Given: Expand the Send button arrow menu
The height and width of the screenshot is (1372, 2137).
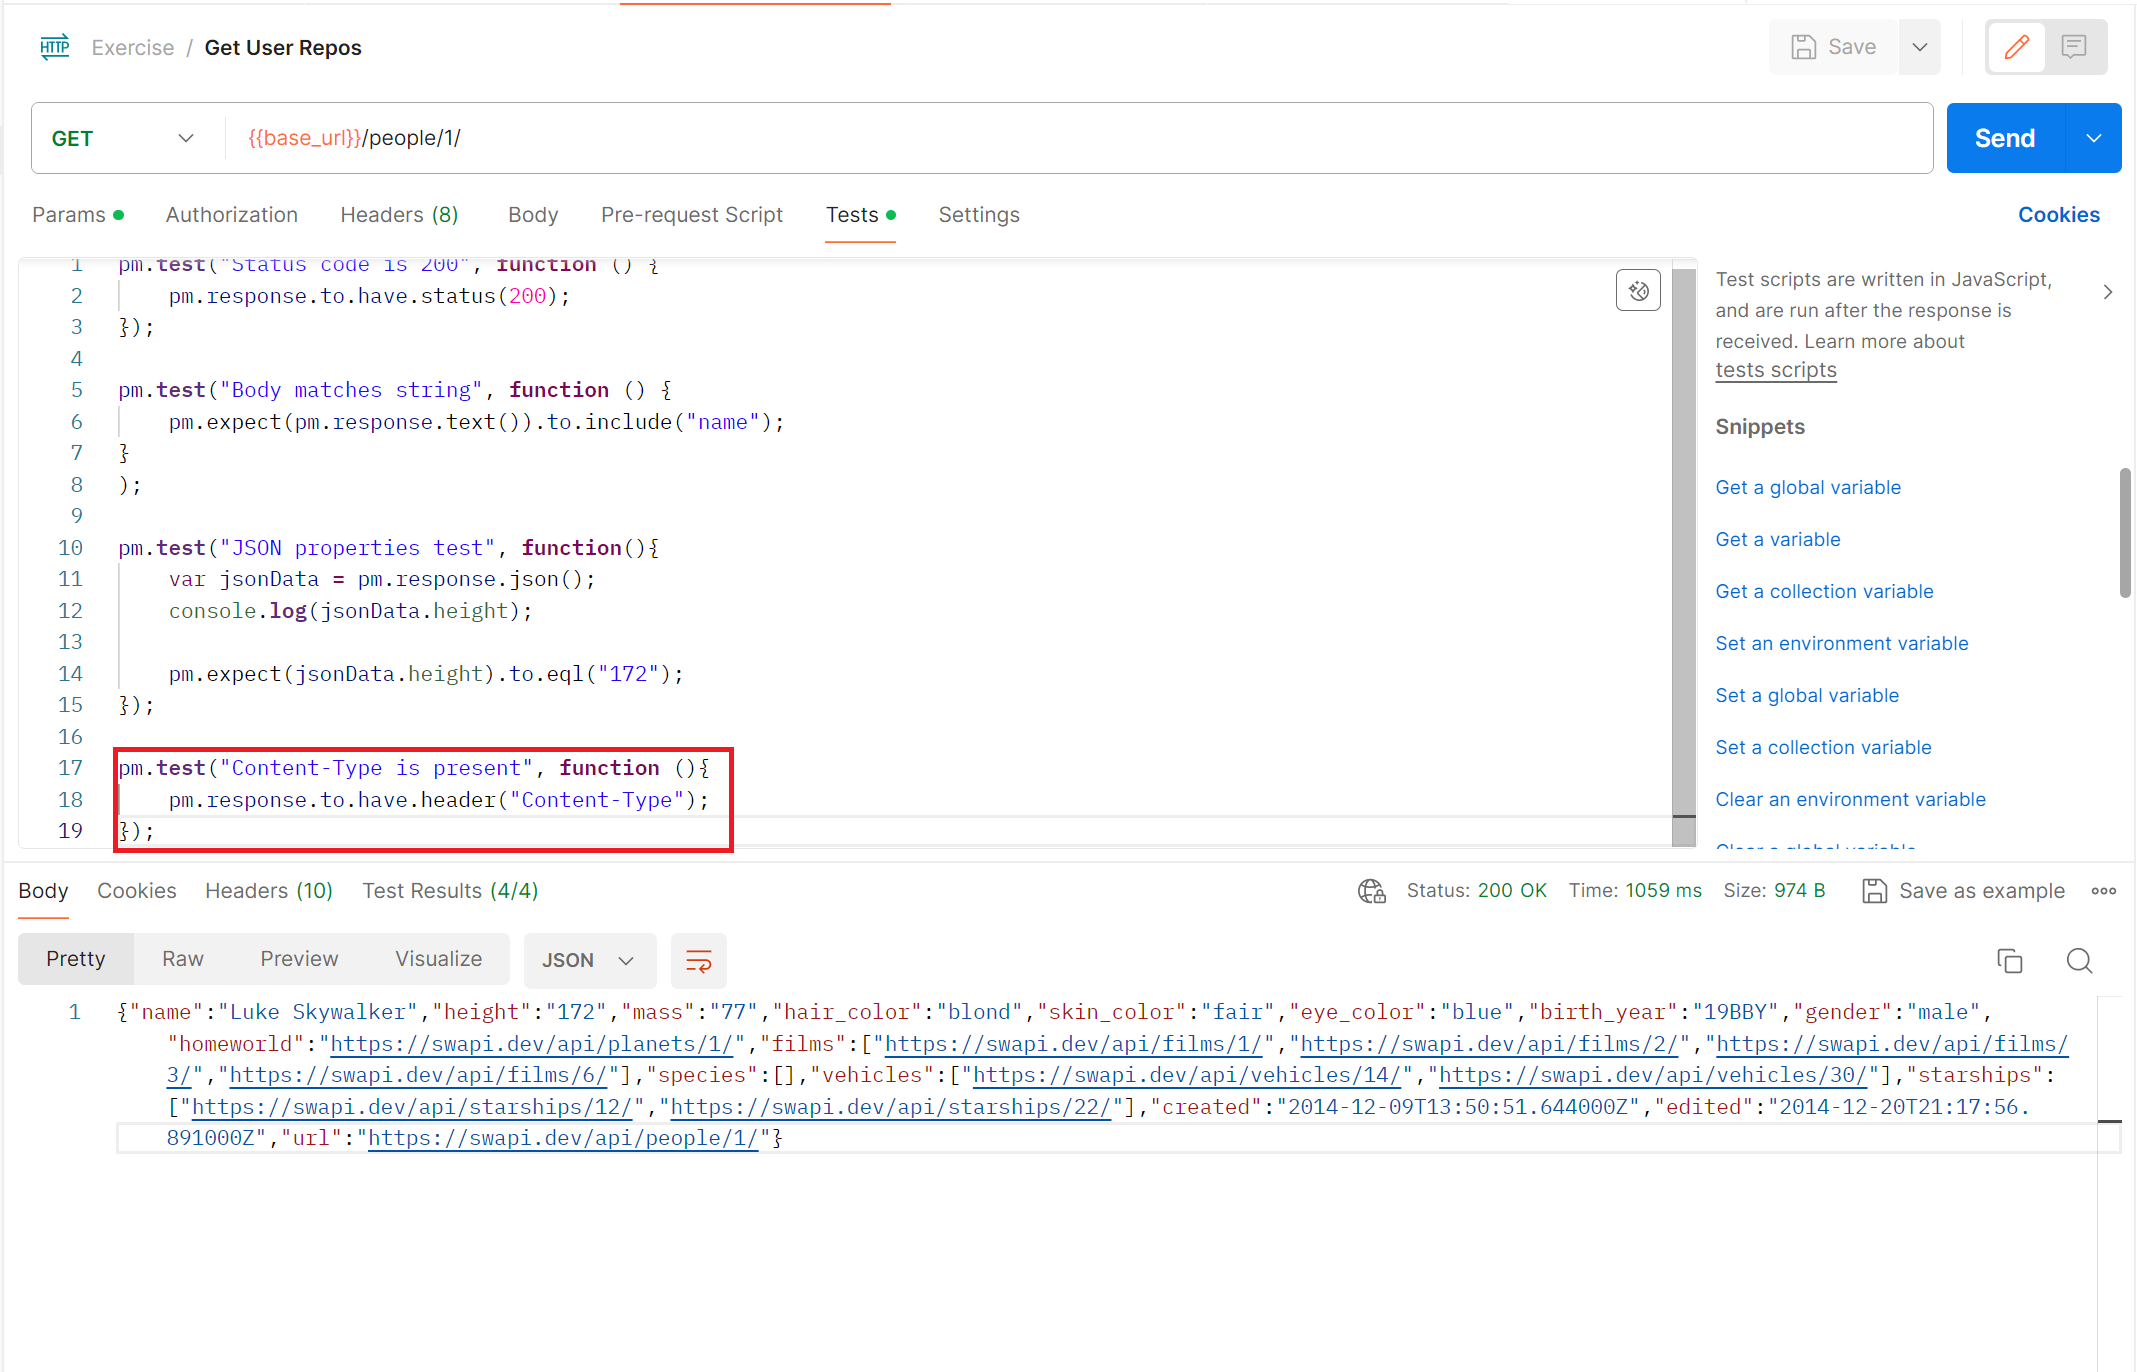Looking at the screenshot, I should (2093, 139).
